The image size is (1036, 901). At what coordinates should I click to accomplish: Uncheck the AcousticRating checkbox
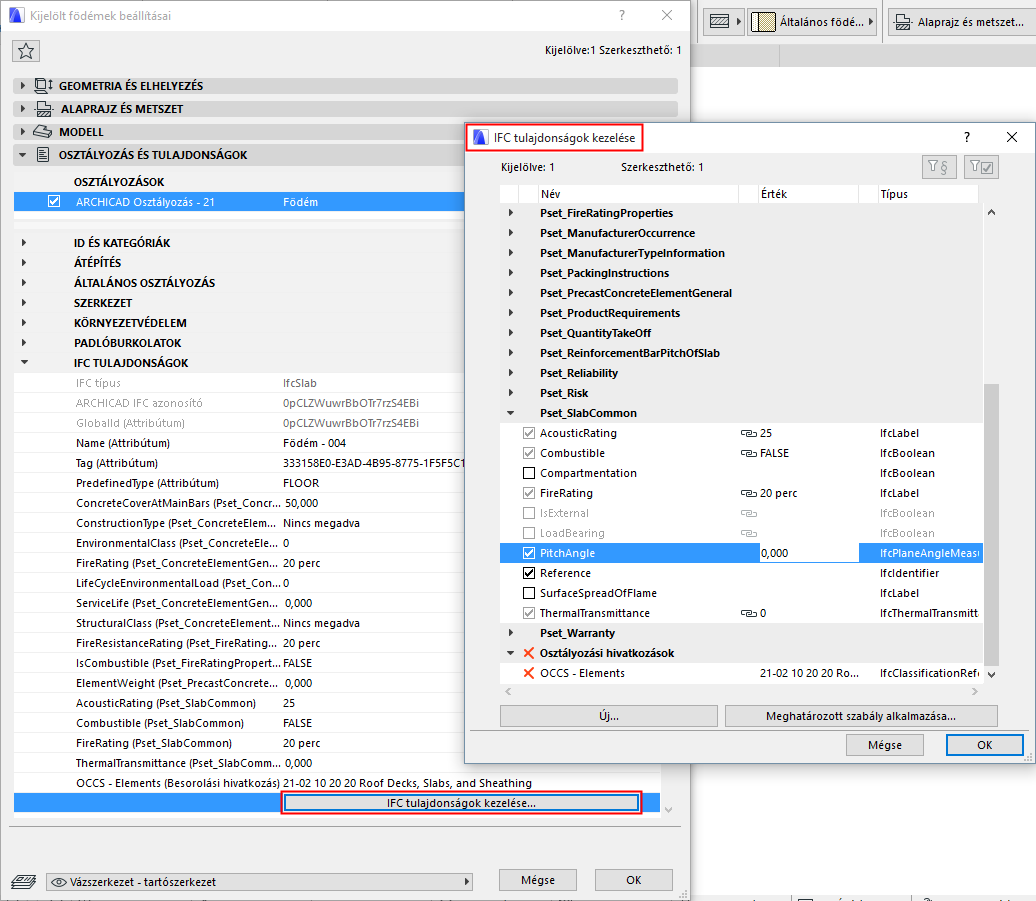coord(529,433)
